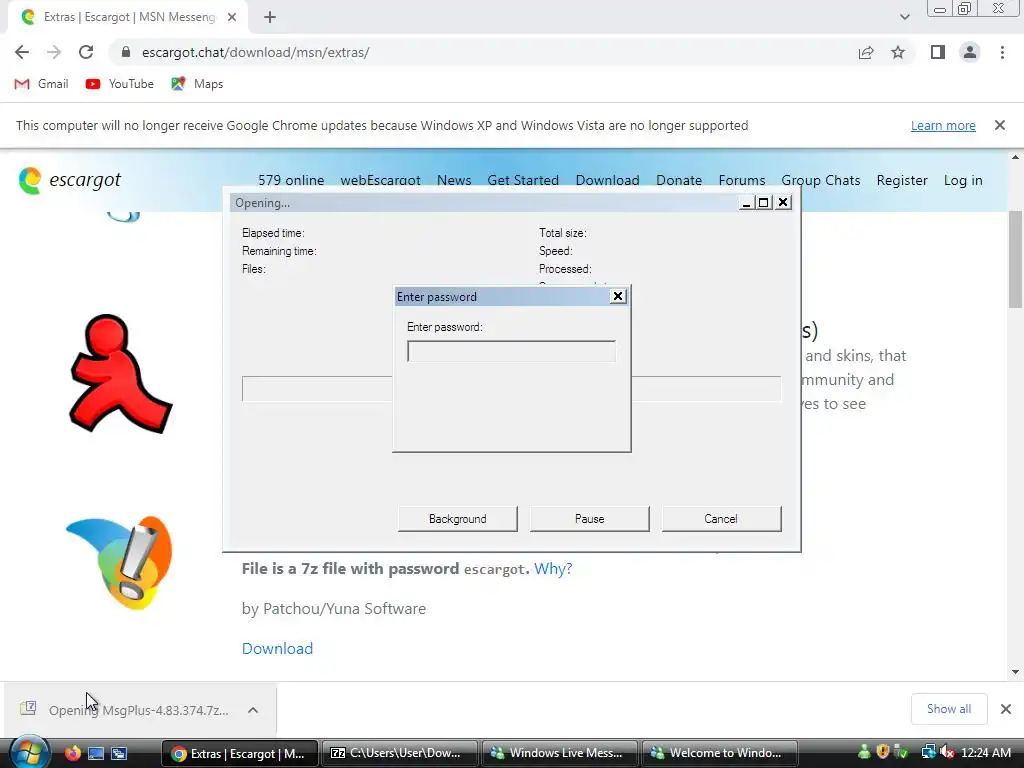Click the escargot logo

coord(70,180)
